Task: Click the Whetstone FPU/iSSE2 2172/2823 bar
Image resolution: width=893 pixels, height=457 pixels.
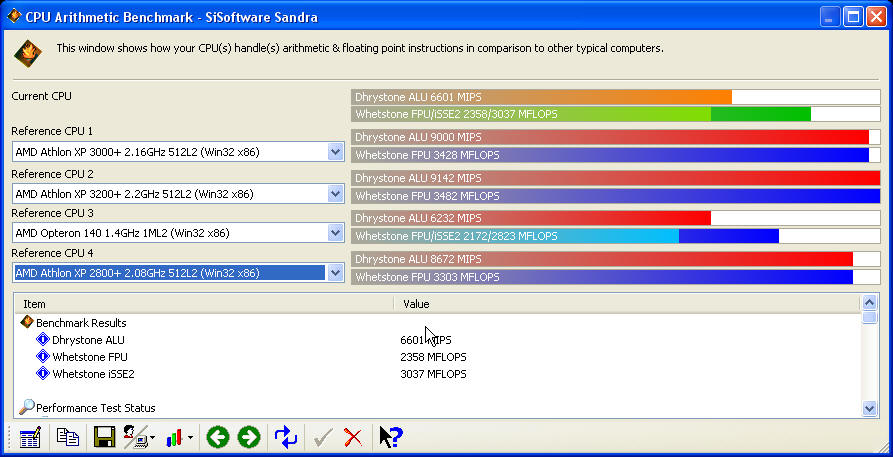Action: [616, 236]
